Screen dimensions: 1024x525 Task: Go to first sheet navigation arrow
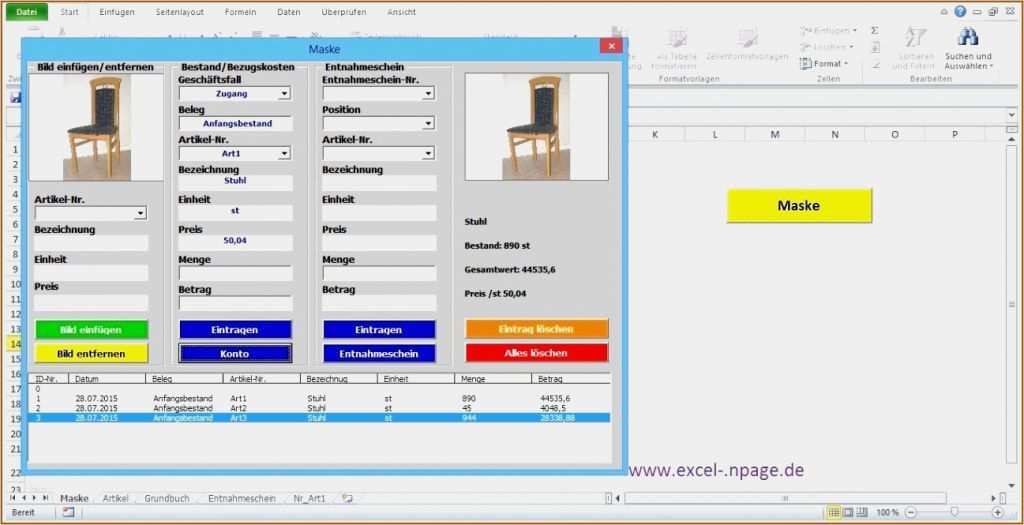click(12, 498)
